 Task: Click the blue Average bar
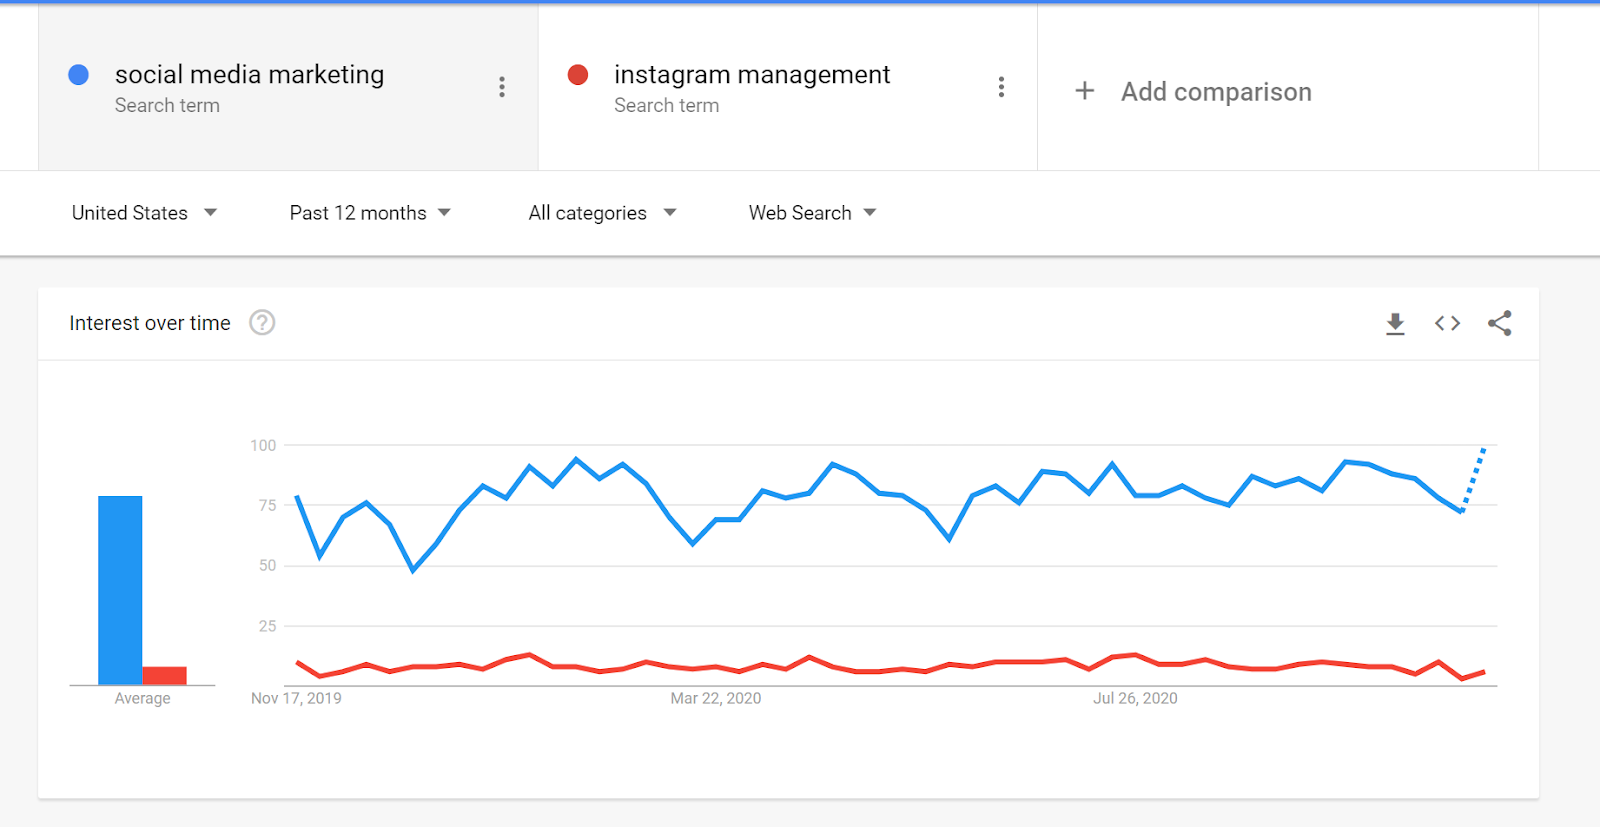coord(120,590)
